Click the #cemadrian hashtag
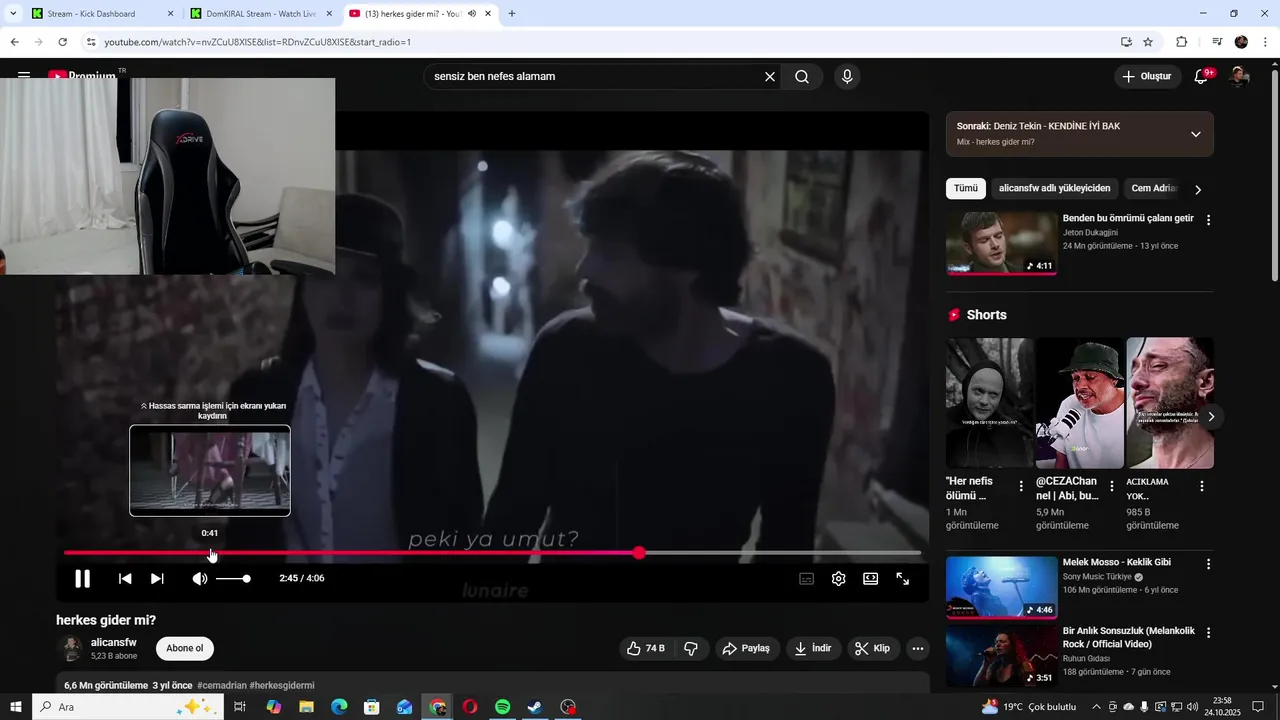Screen dimensions: 1280x720 tap(221, 685)
